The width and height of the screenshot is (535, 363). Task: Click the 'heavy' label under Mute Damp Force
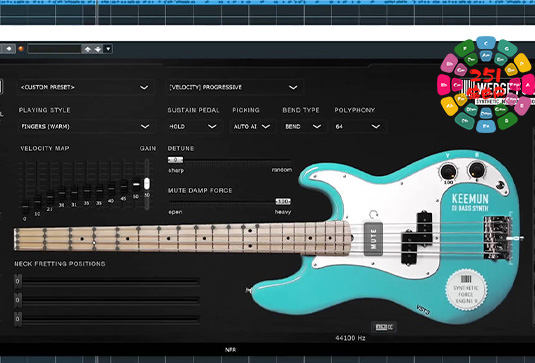tap(283, 212)
